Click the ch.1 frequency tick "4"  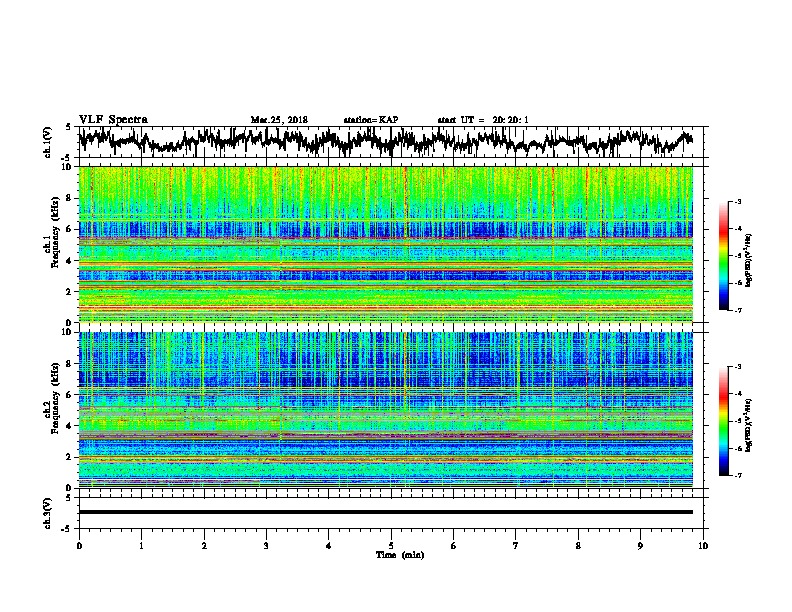[x=71, y=261]
